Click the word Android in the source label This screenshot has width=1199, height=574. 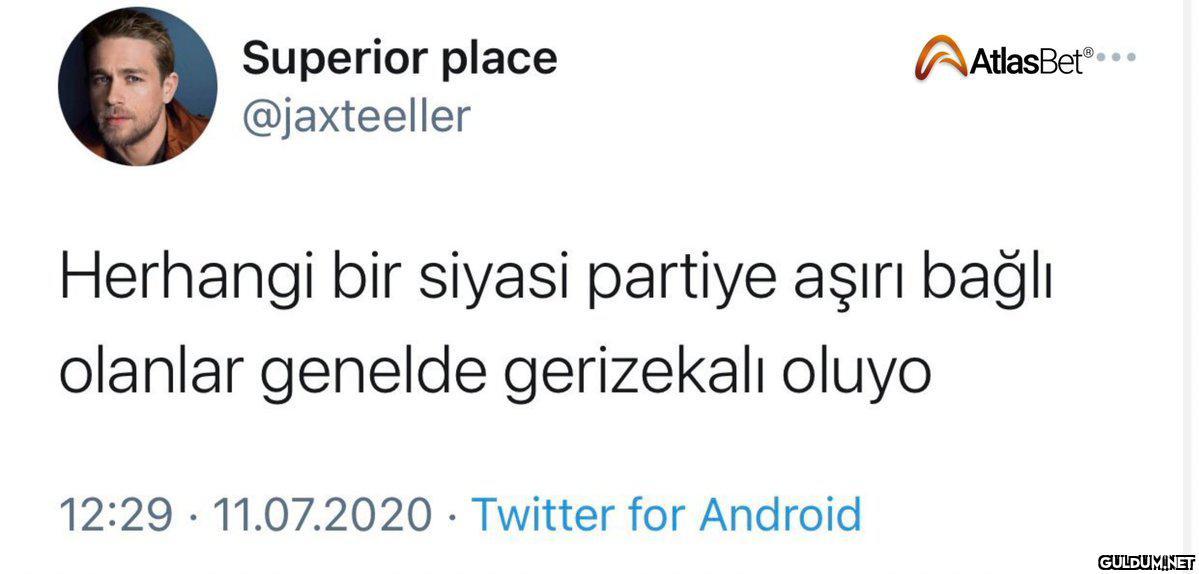click(780, 514)
